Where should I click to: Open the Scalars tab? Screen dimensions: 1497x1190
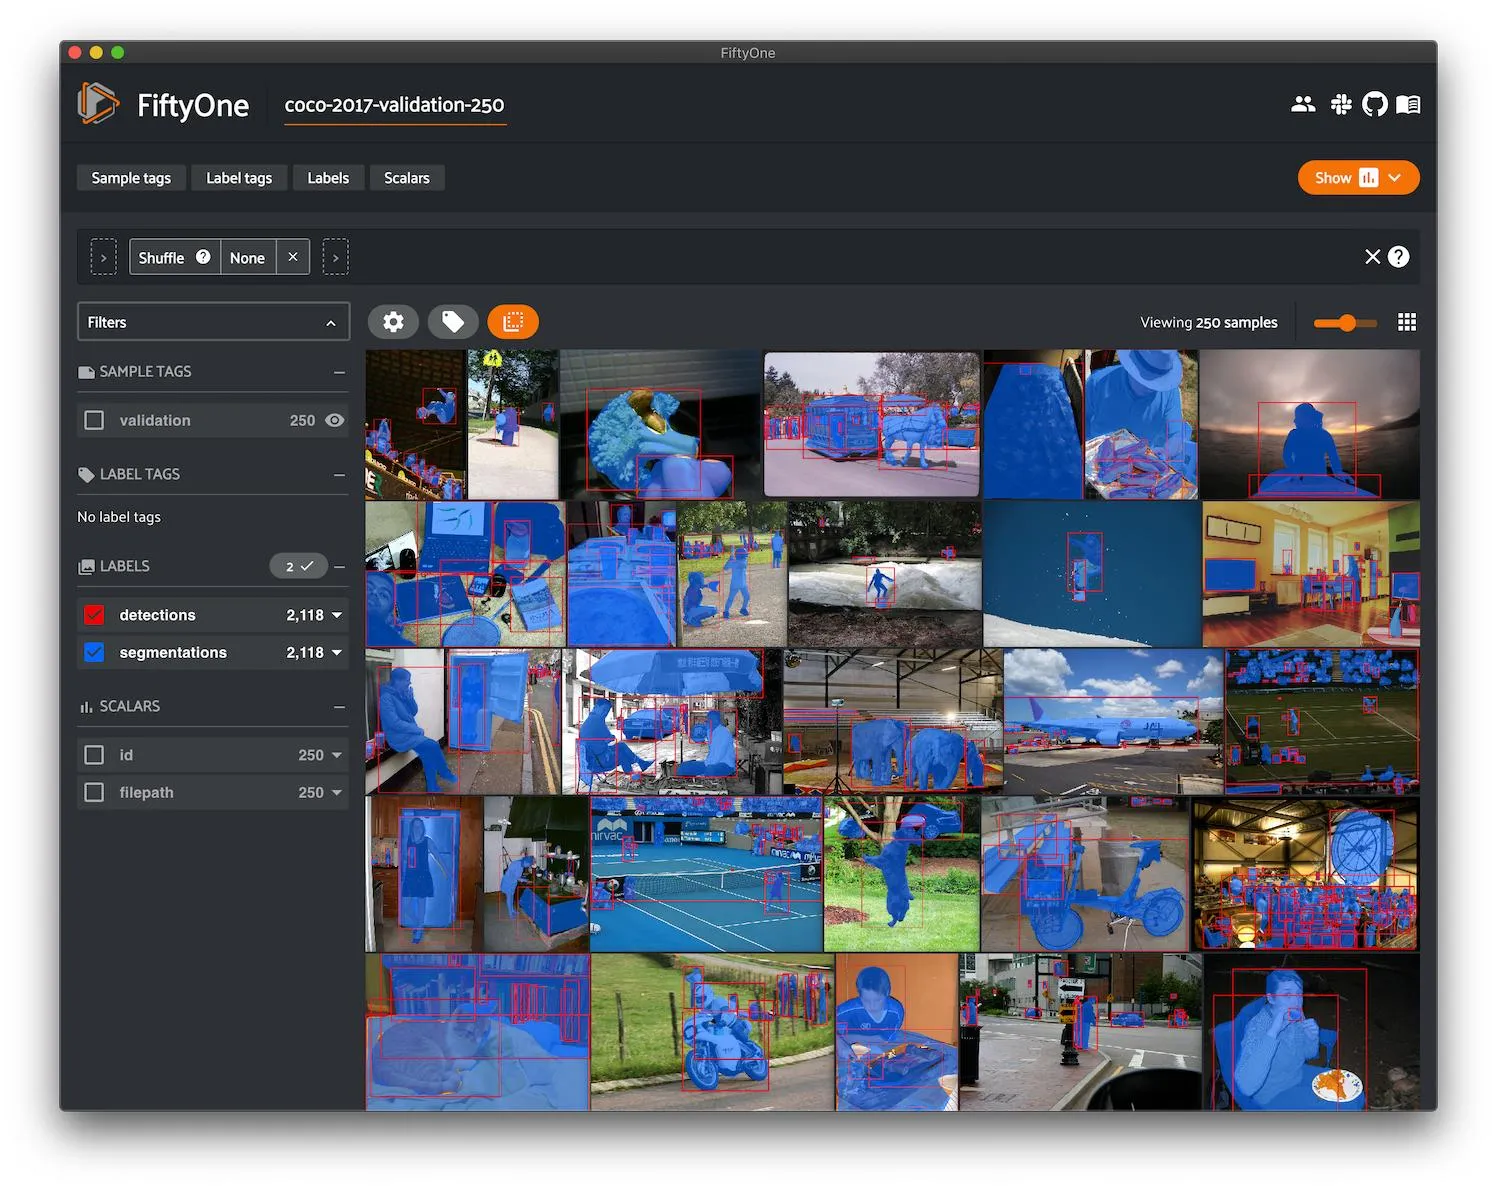click(407, 178)
